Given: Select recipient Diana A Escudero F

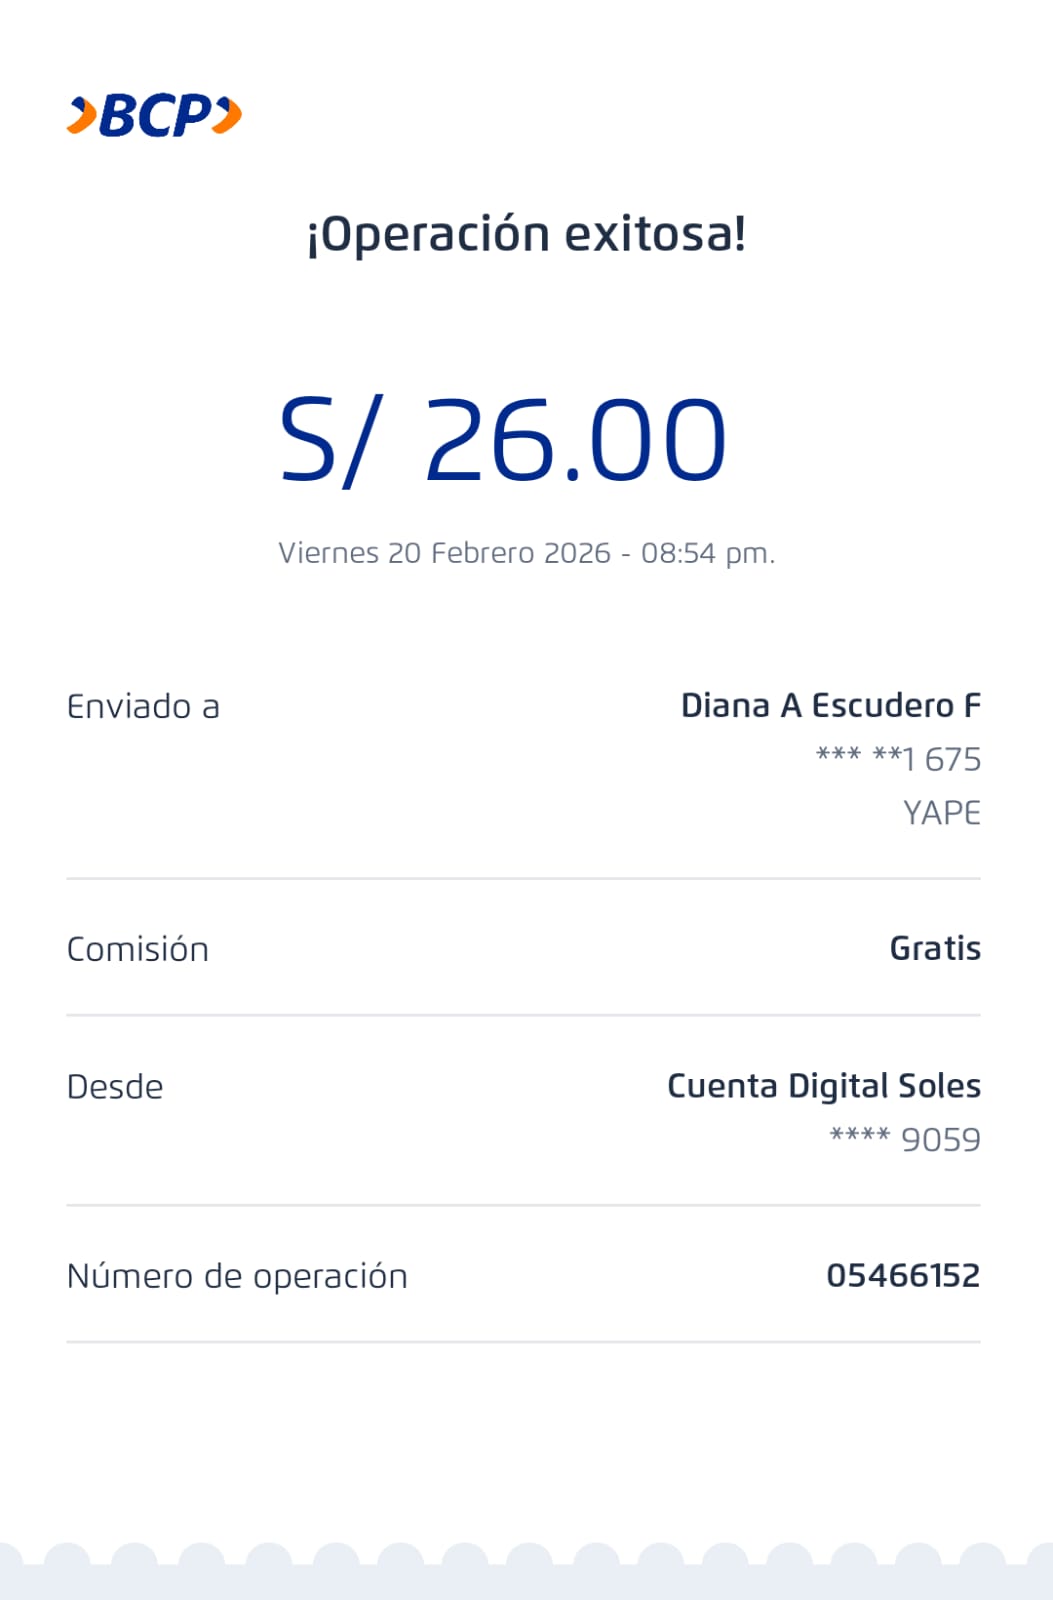Looking at the screenshot, I should (830, 706).
